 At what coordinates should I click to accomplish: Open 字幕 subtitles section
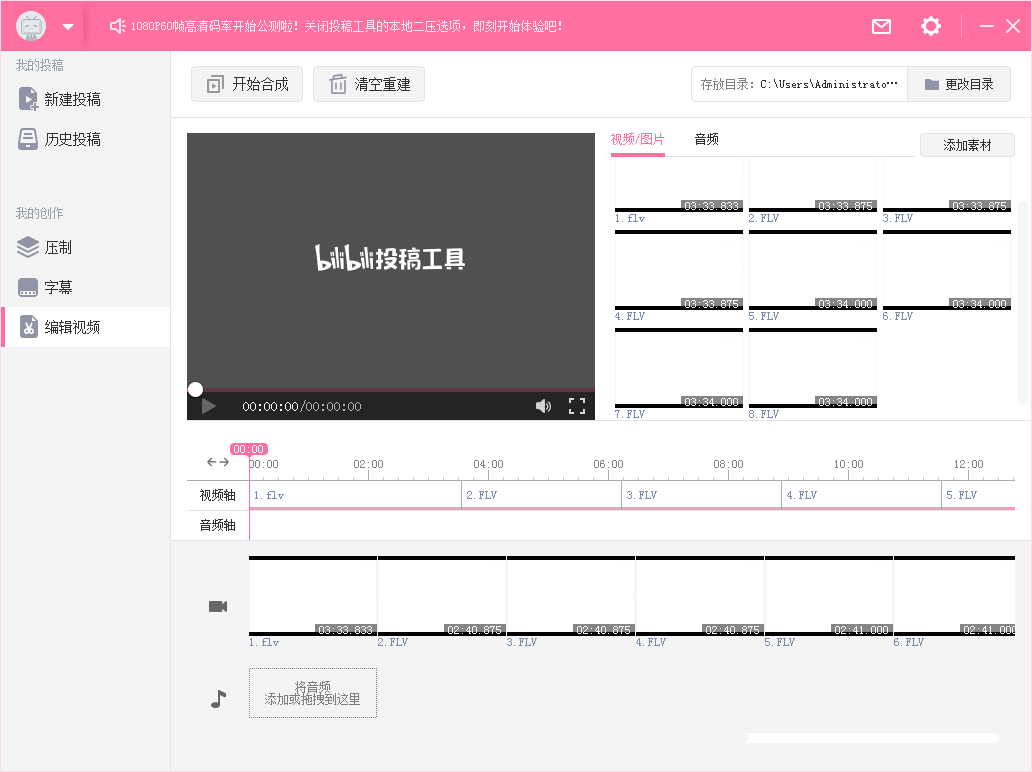[86, 287]
